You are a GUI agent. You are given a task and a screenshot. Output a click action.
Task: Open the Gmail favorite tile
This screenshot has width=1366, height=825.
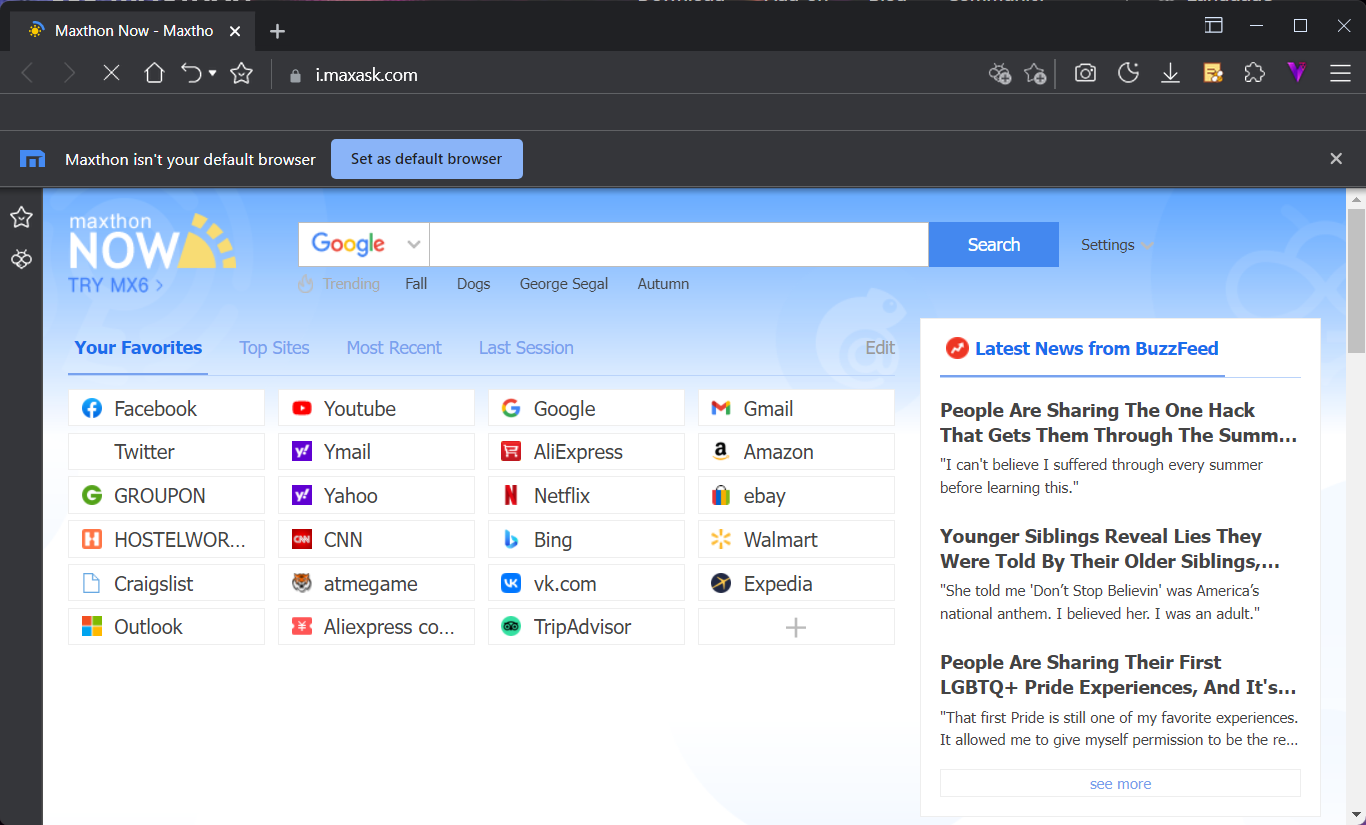coord(796,408)
